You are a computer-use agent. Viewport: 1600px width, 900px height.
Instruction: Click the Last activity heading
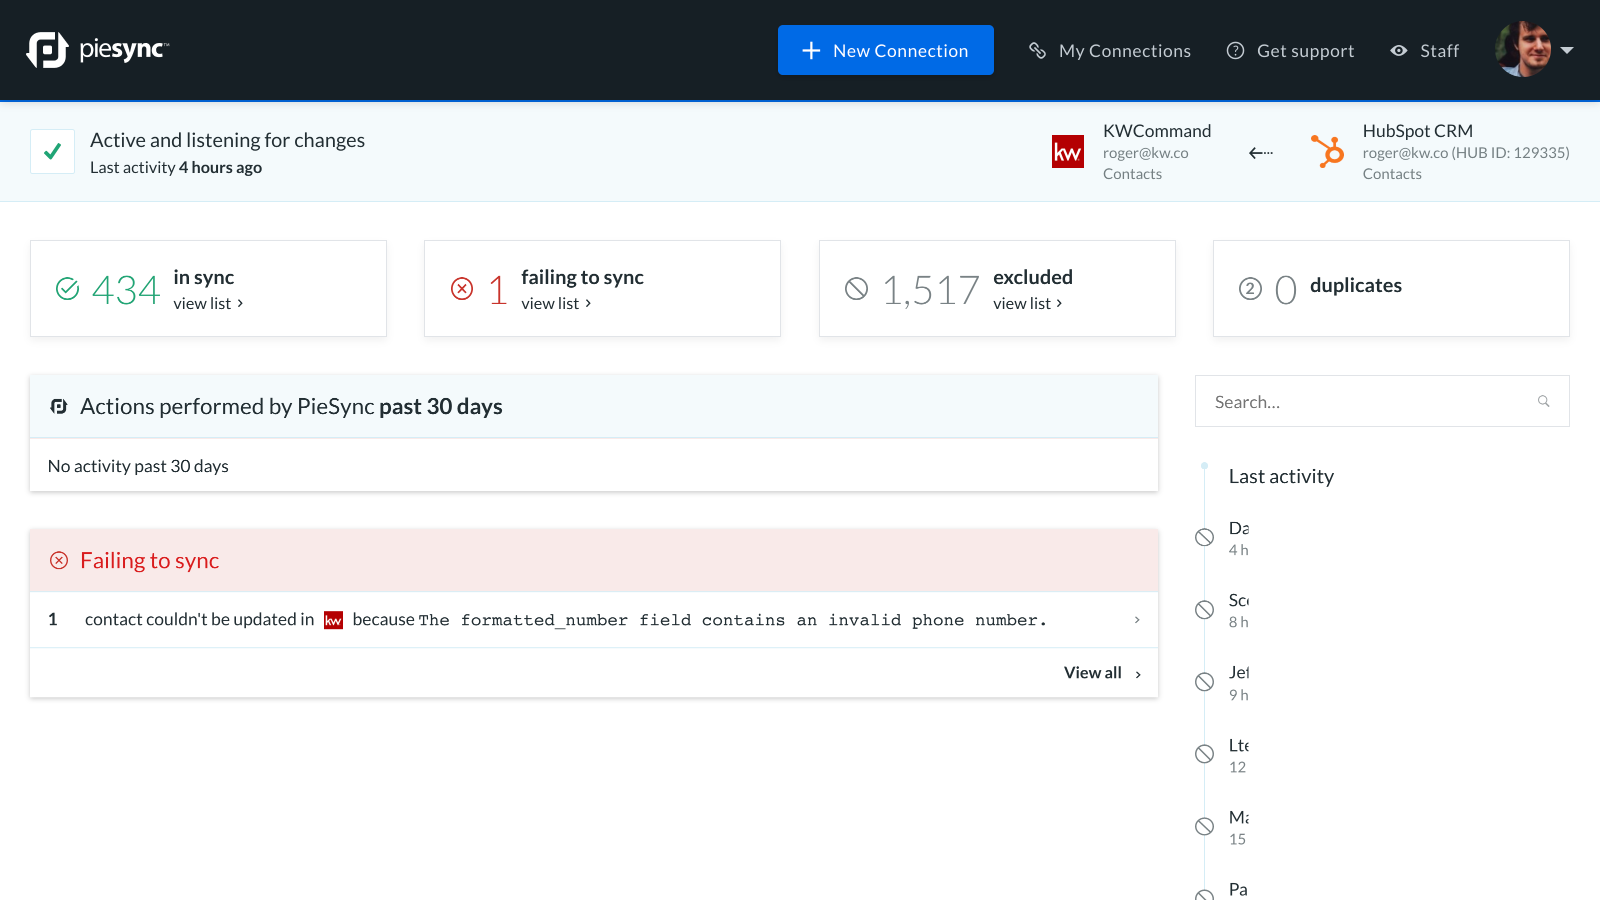pyautogui.click(x=1281, y=477)
